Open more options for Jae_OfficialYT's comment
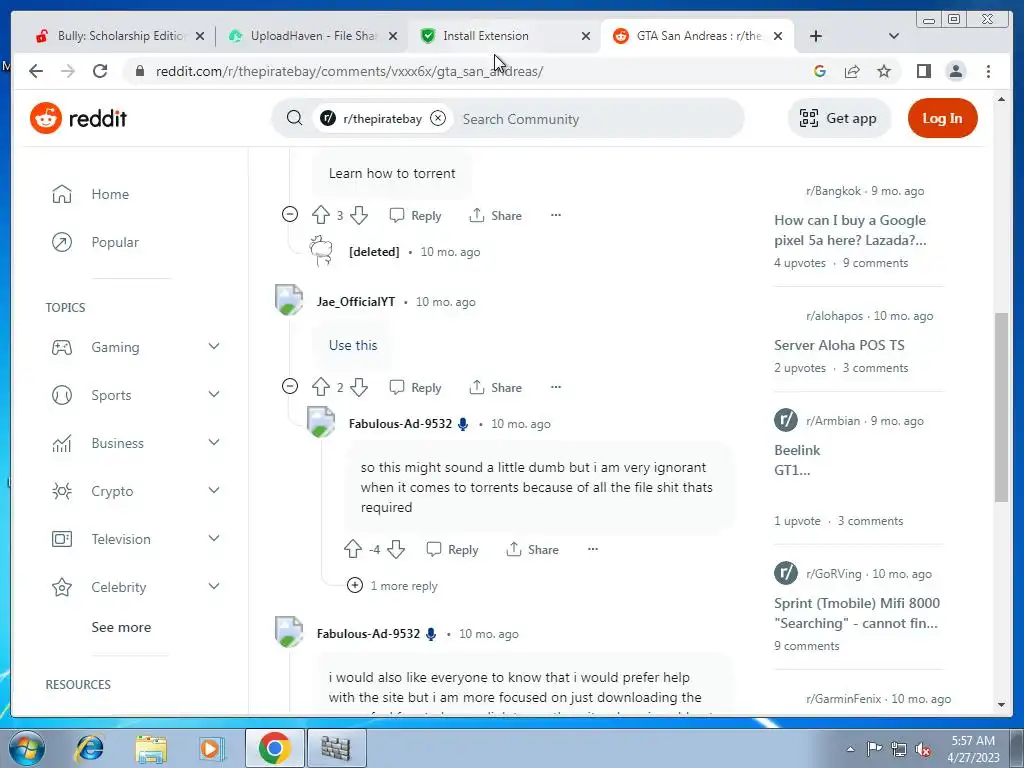 click(x=556, y=387)
